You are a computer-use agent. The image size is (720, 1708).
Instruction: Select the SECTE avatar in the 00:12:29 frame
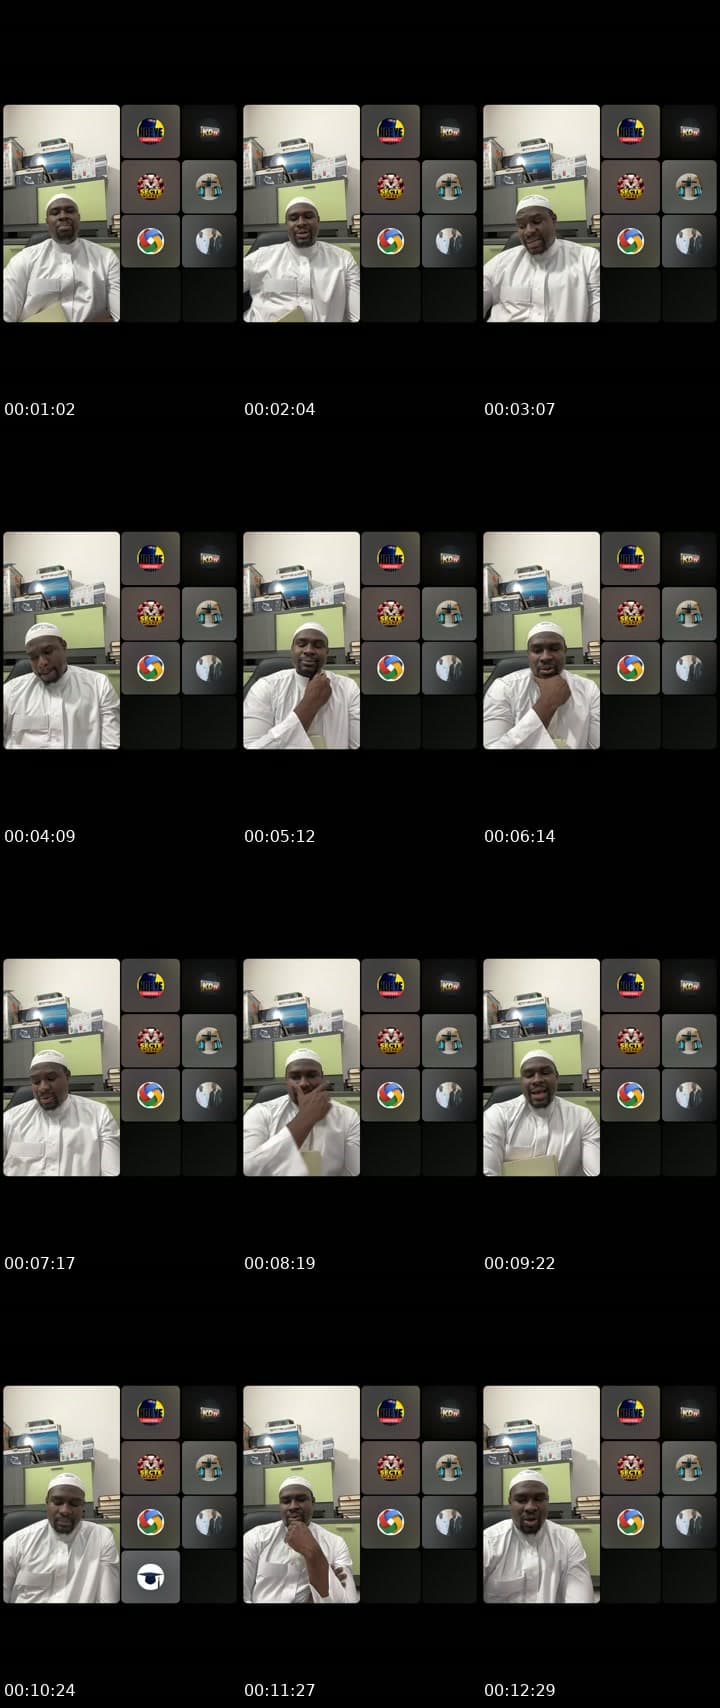point(631,1468)
